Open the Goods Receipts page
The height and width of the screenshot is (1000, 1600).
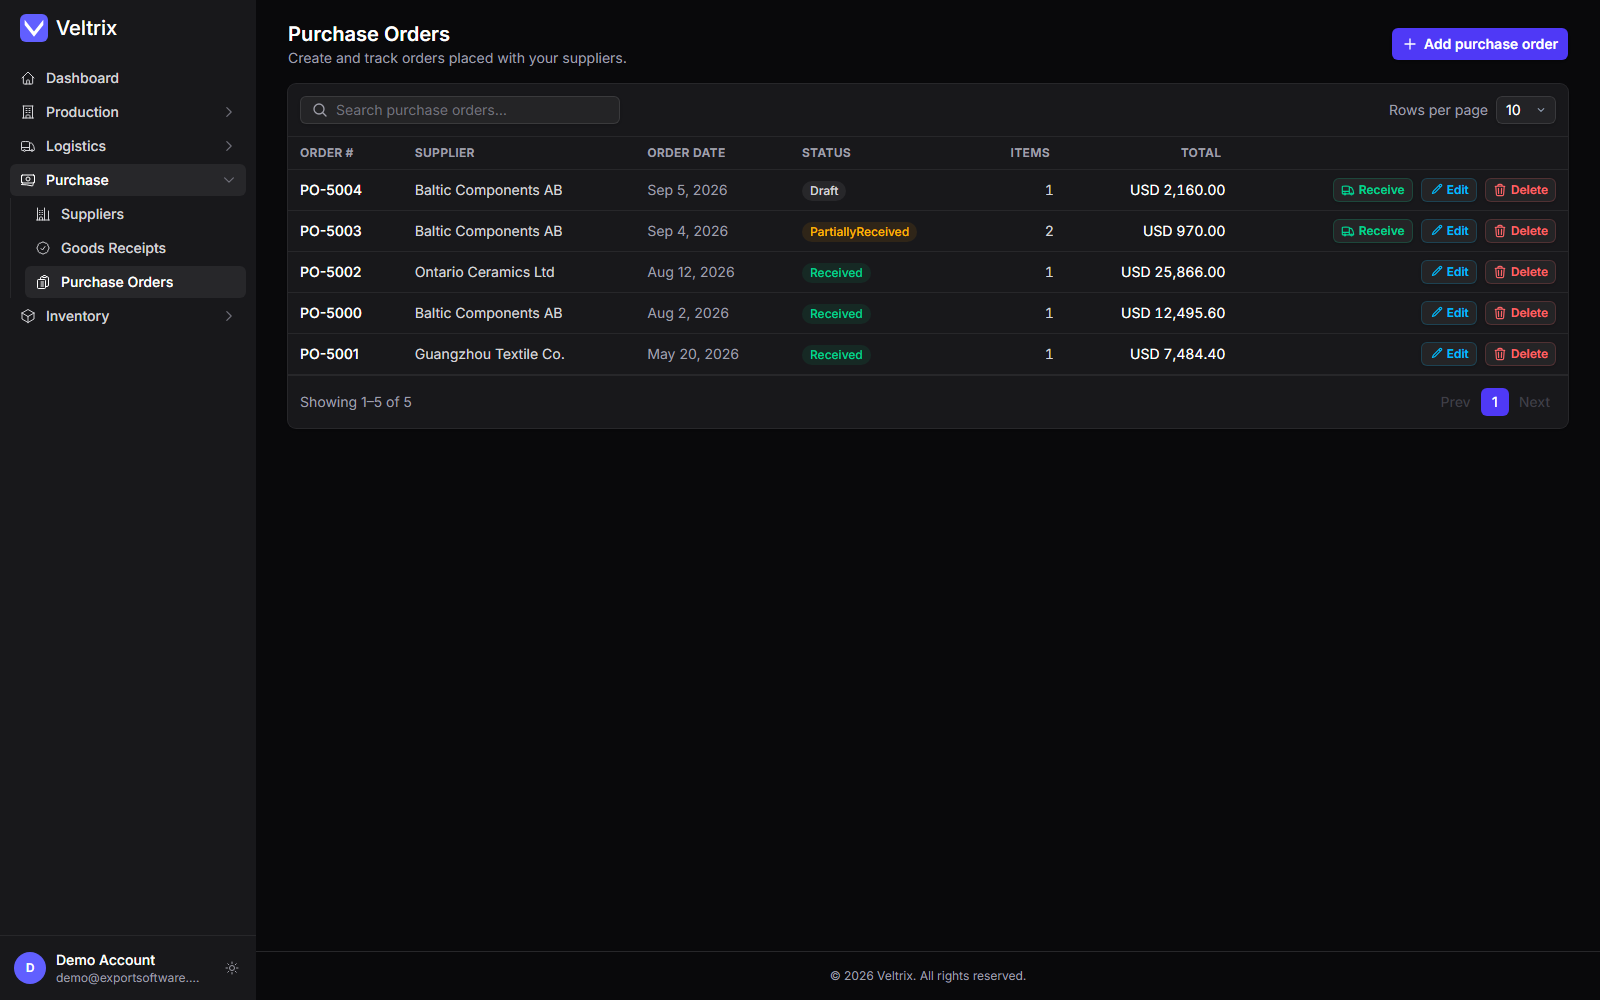coord(135,248)
